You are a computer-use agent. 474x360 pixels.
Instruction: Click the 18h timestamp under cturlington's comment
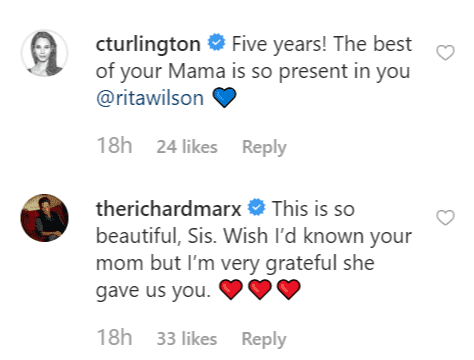[x=114, y=146]
